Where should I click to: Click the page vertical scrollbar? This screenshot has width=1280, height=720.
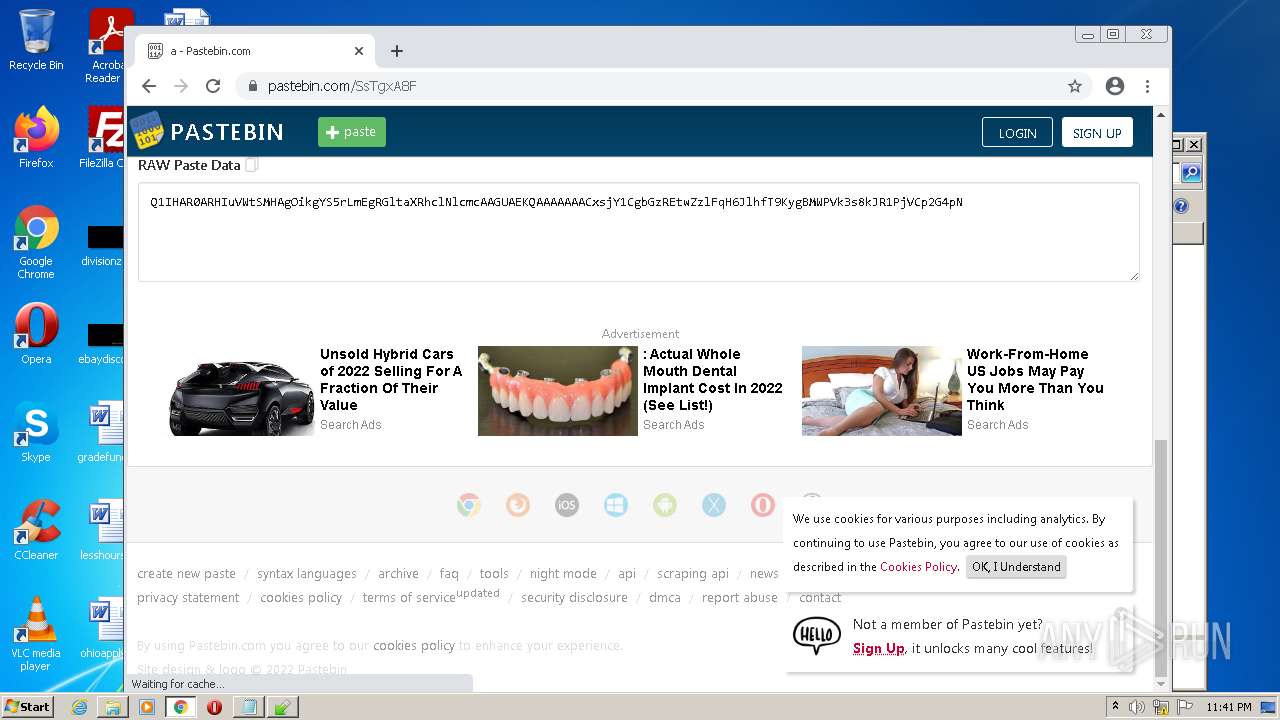pyautogui.click(x=1161, y=557)
